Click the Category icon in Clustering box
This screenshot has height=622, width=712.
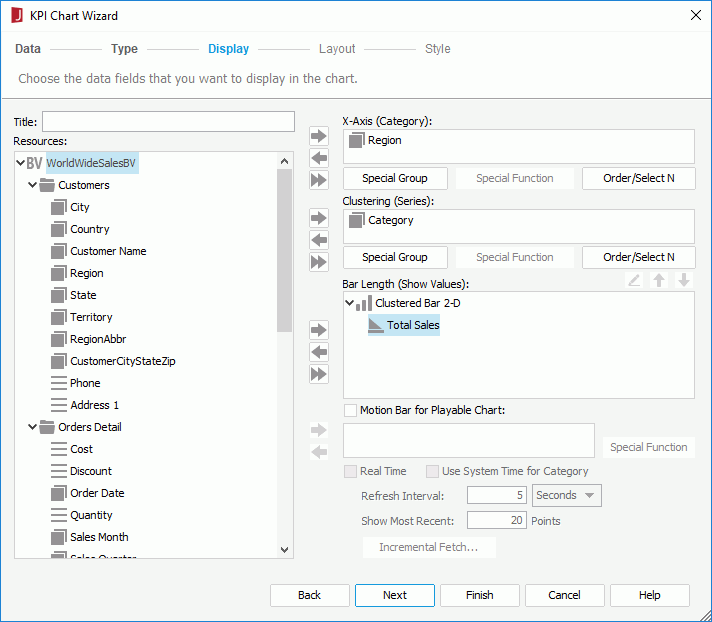(356, 220)
